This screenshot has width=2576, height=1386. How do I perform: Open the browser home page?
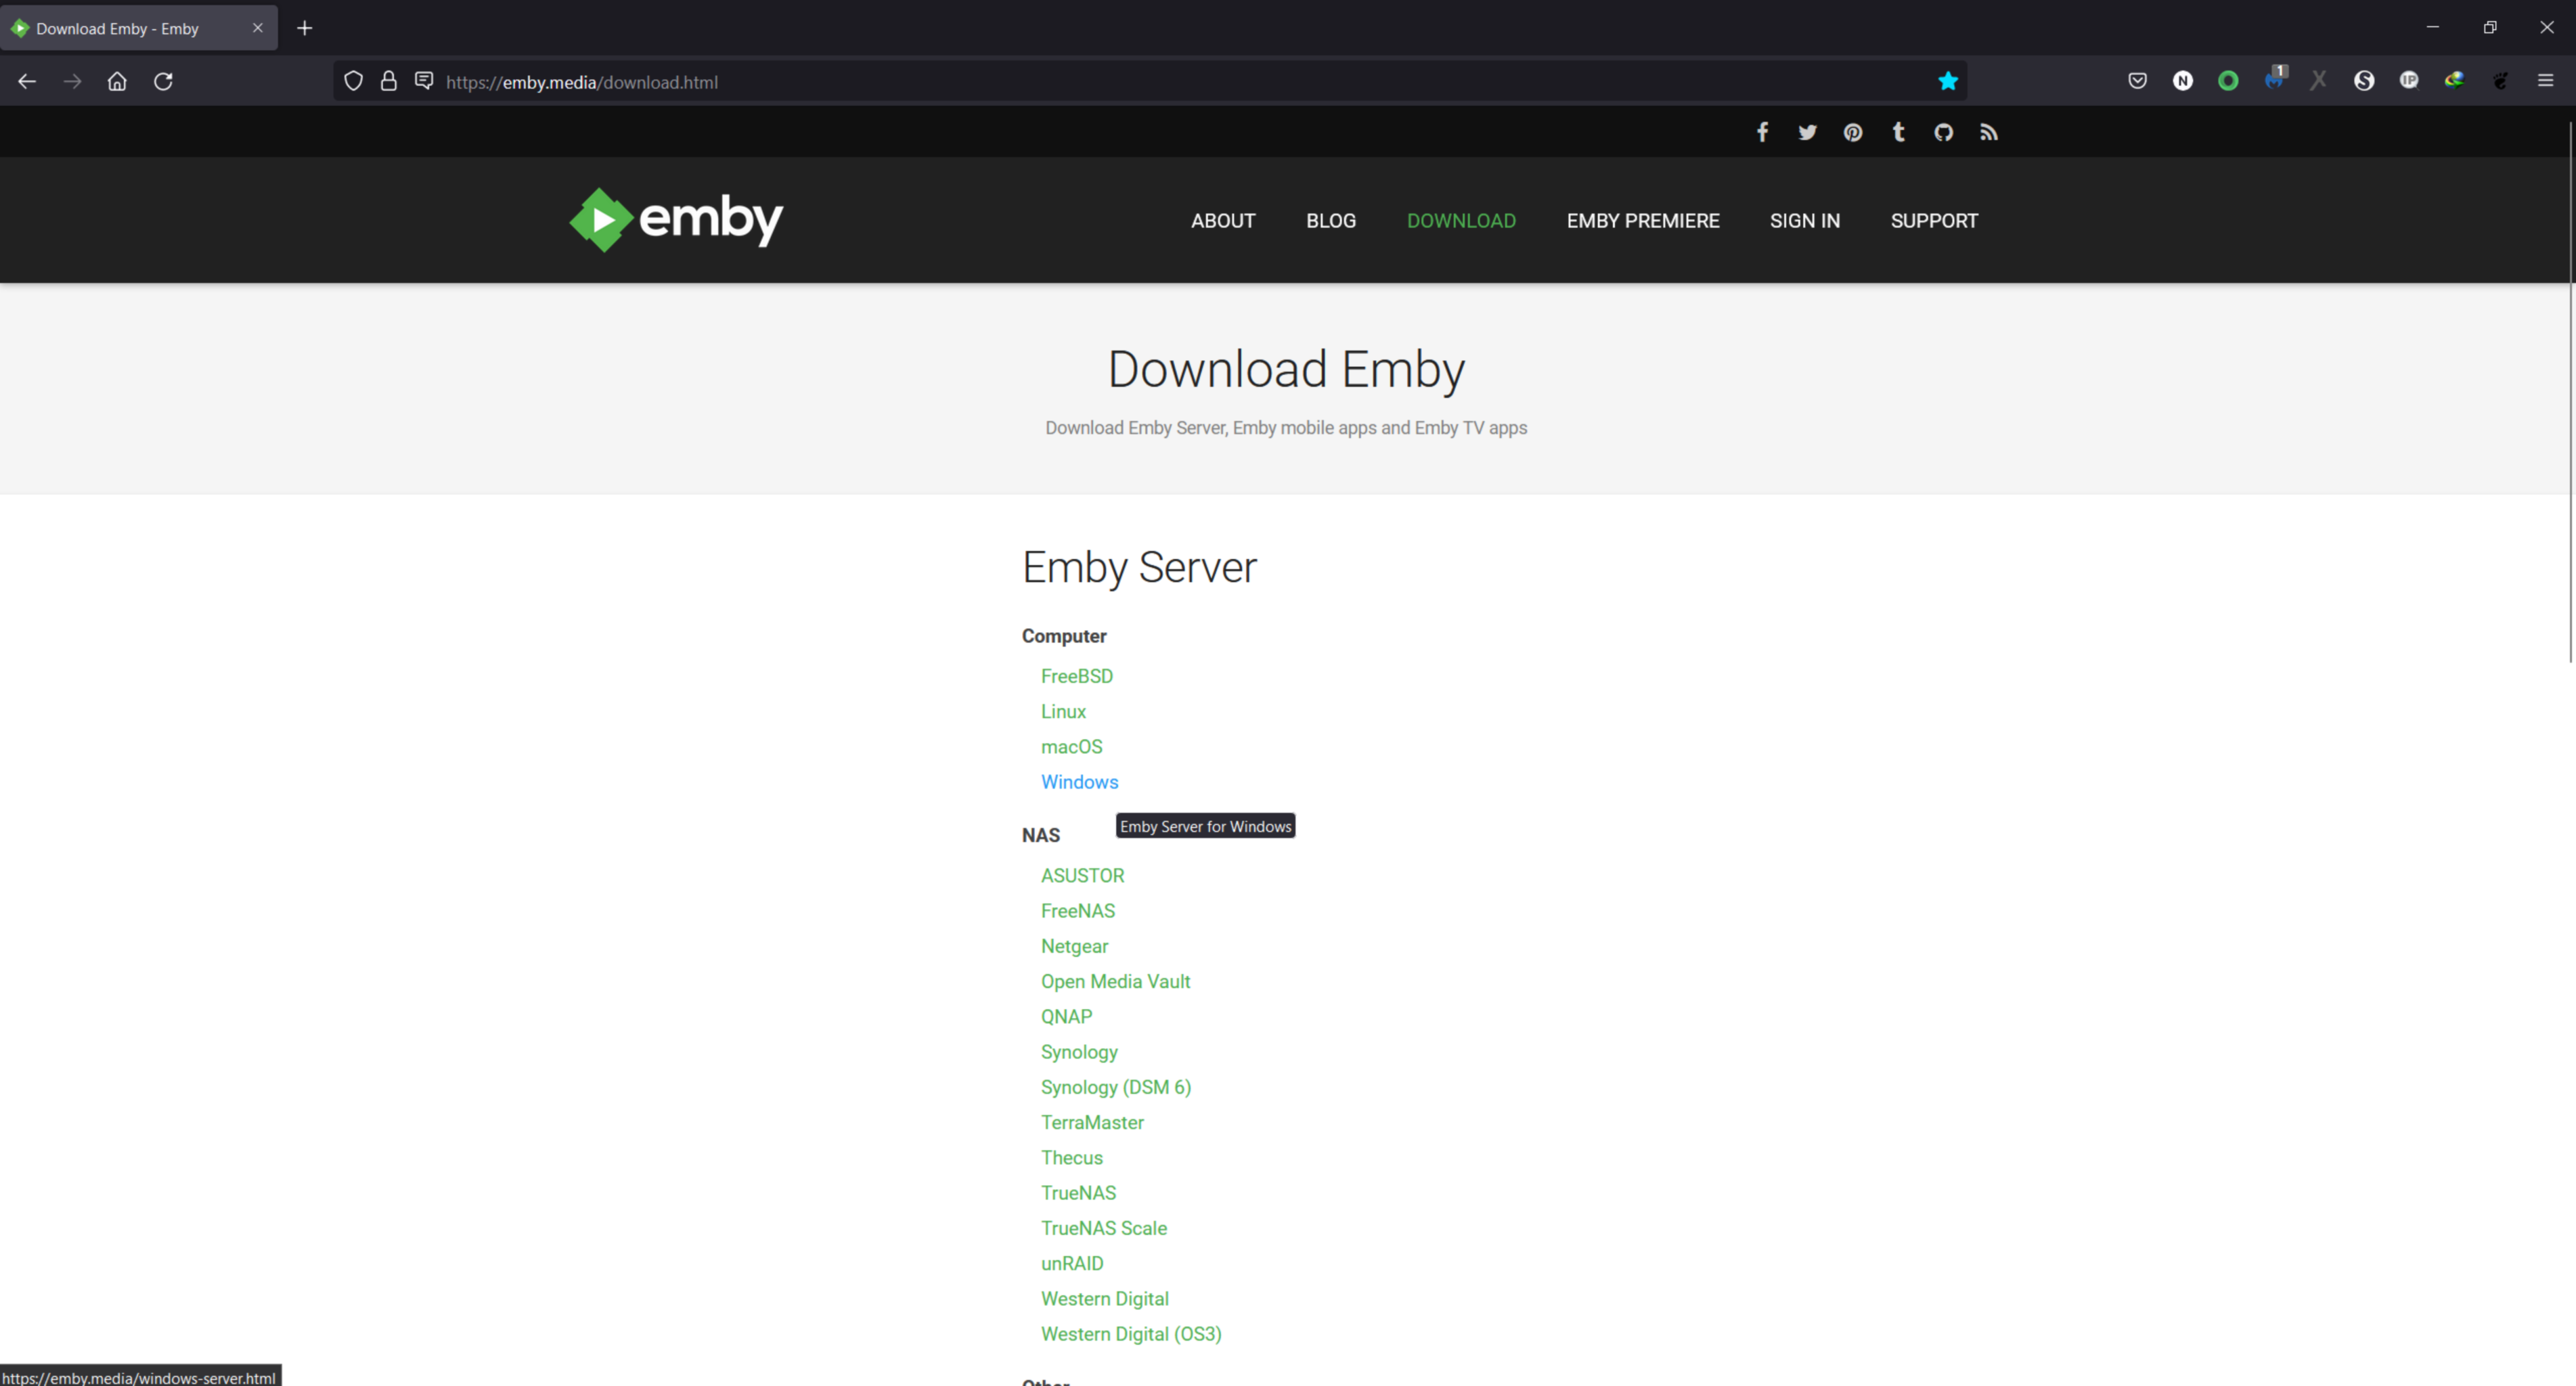pyautogui.click(x=117, y=81)
